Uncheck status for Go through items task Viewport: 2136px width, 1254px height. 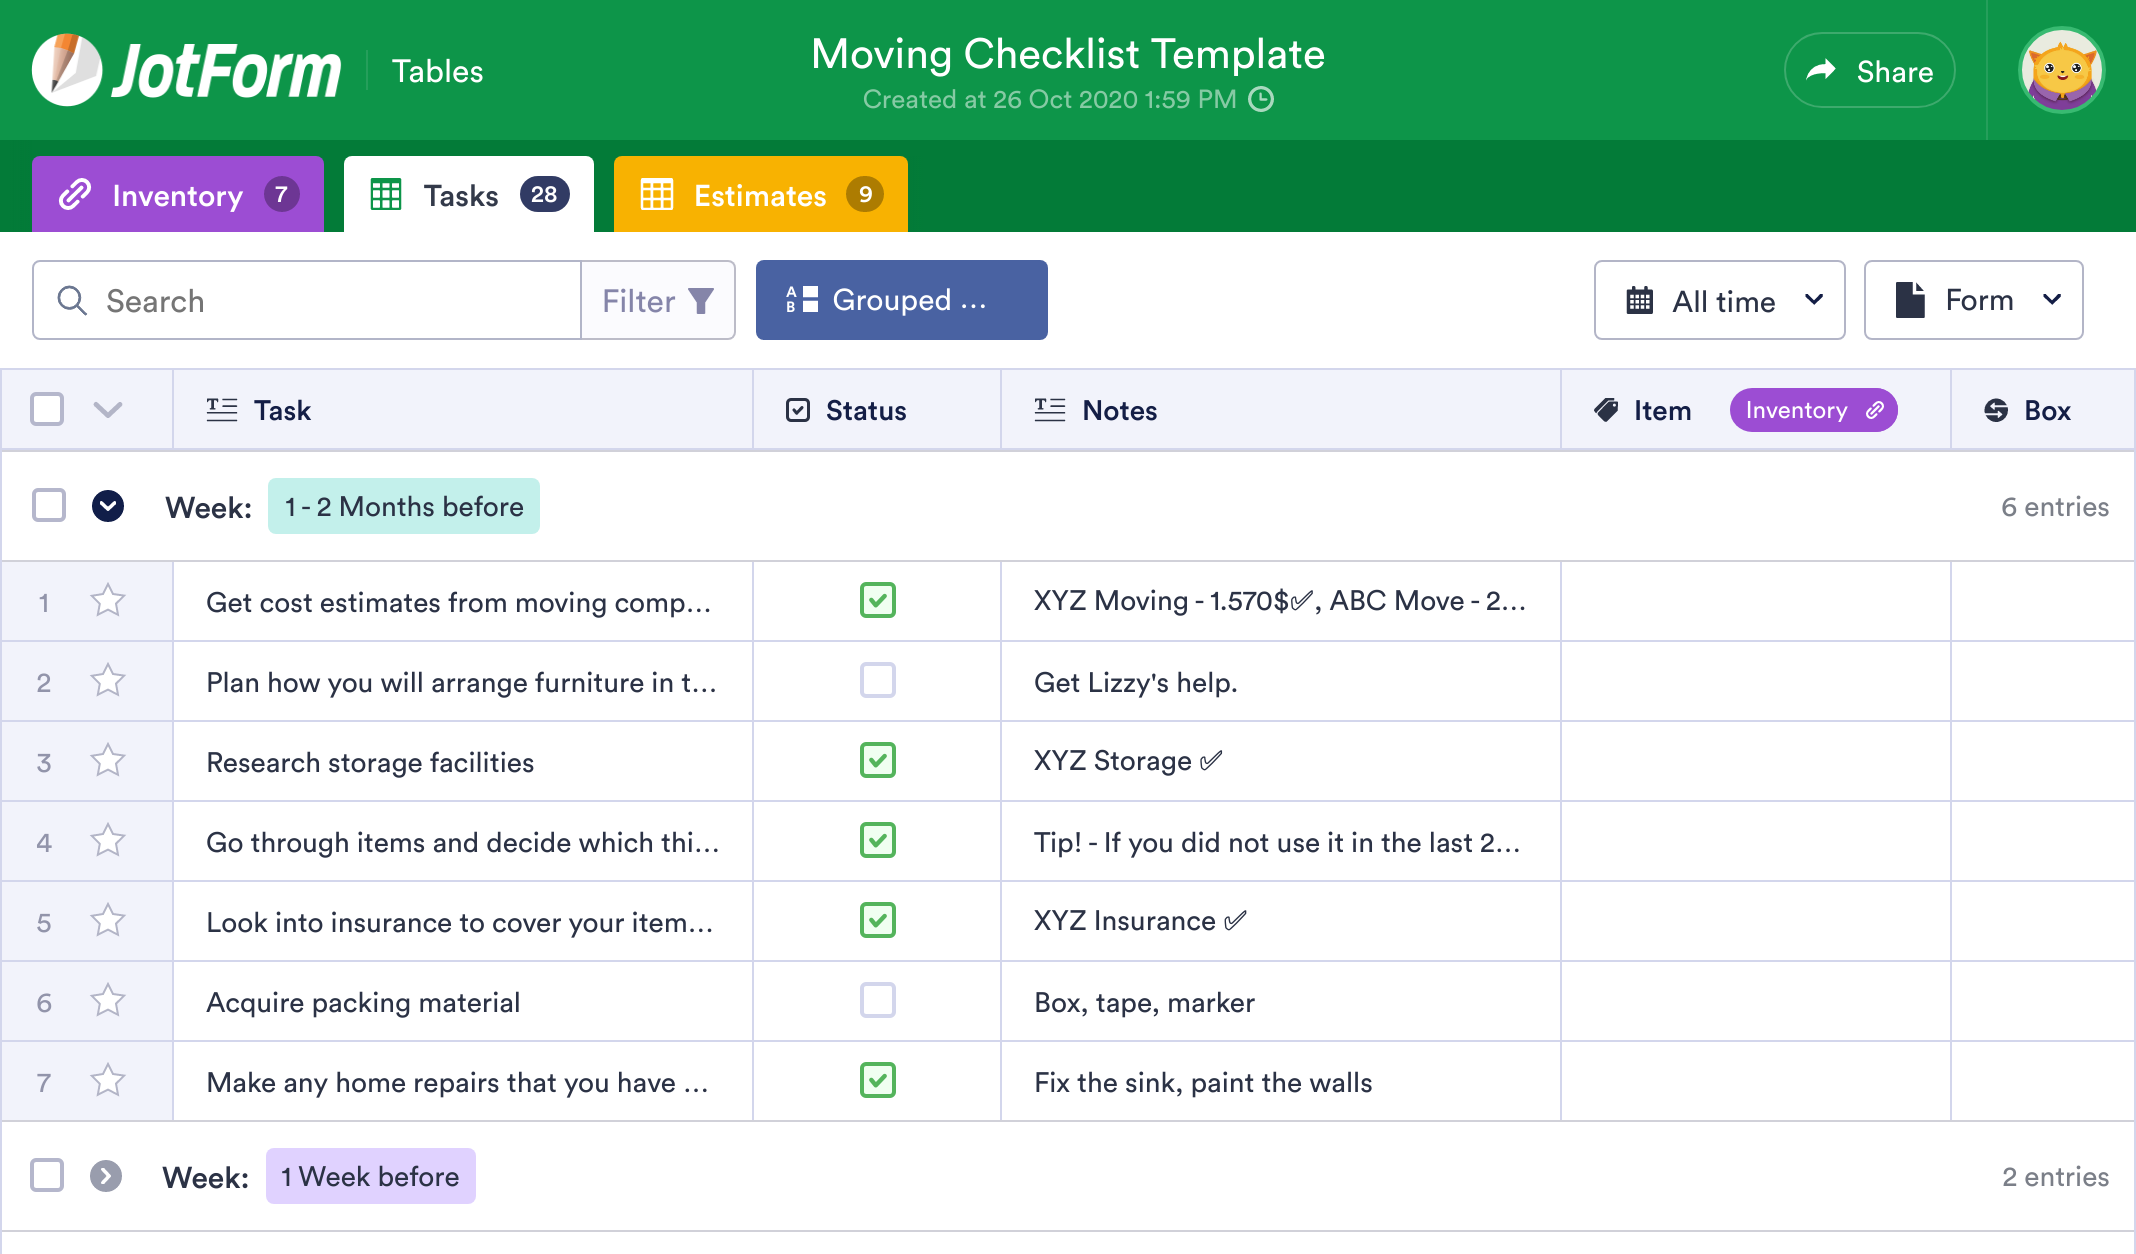pos(878,841)
